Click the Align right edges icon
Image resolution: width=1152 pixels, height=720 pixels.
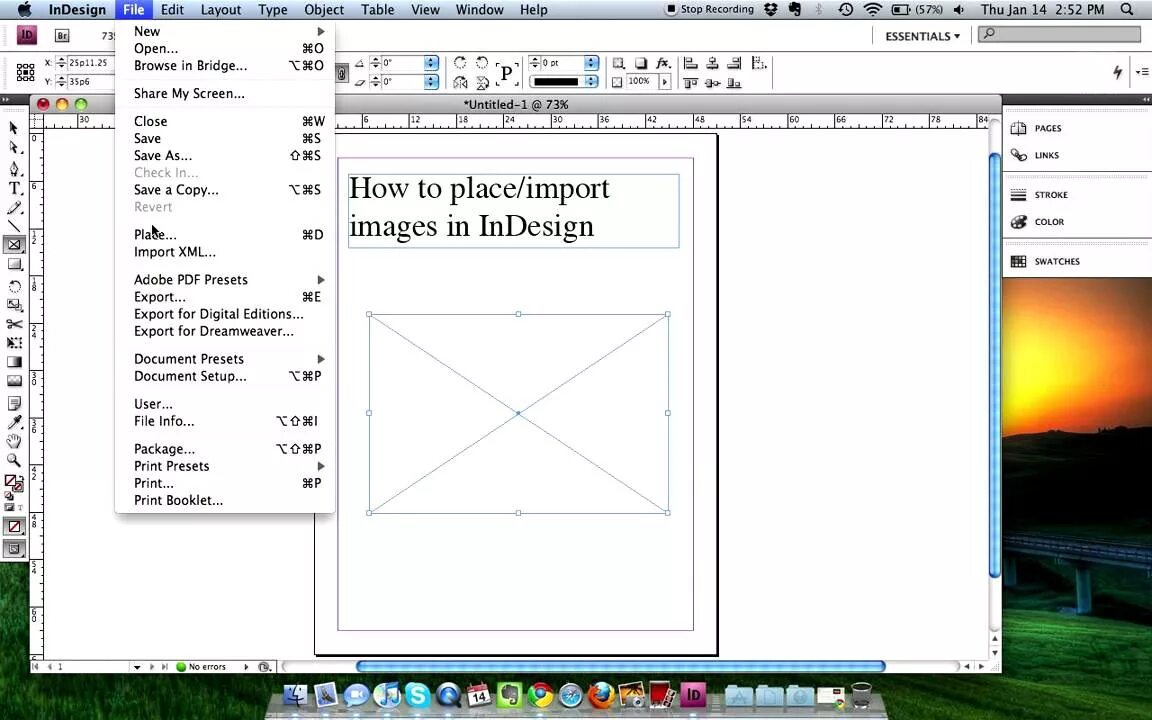click(x=734, y=63)
